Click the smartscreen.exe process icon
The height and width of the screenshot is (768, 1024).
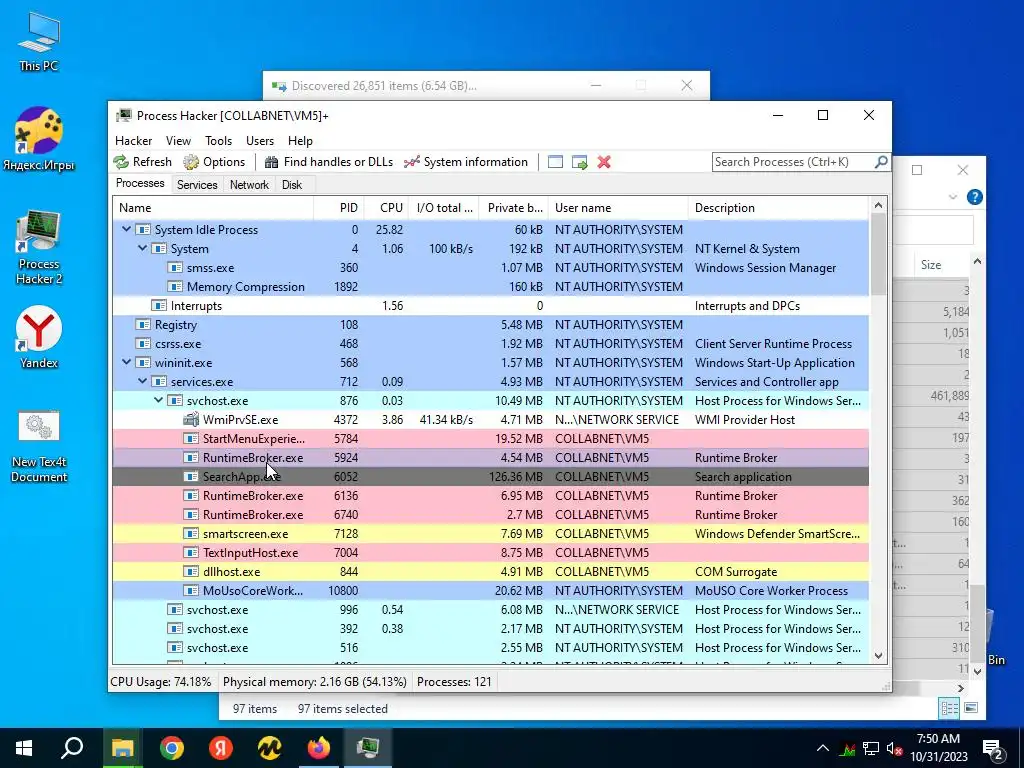[191, 534]
